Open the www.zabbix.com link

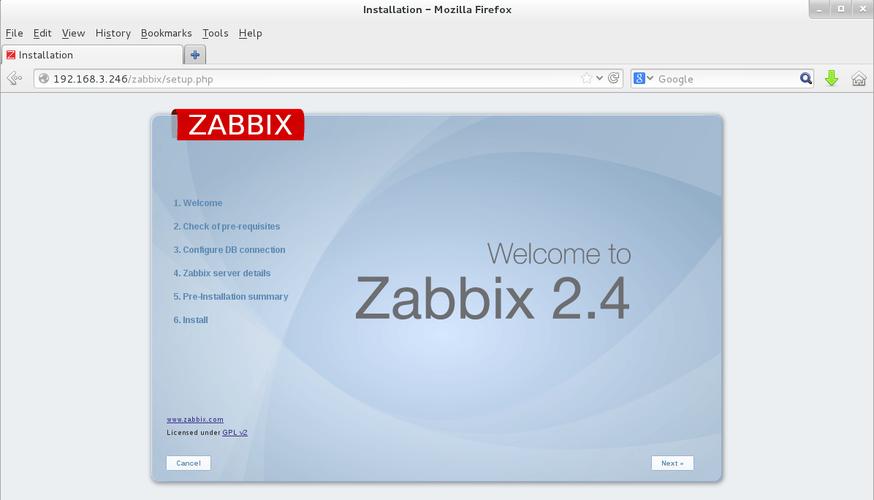(x=195, y=419)
